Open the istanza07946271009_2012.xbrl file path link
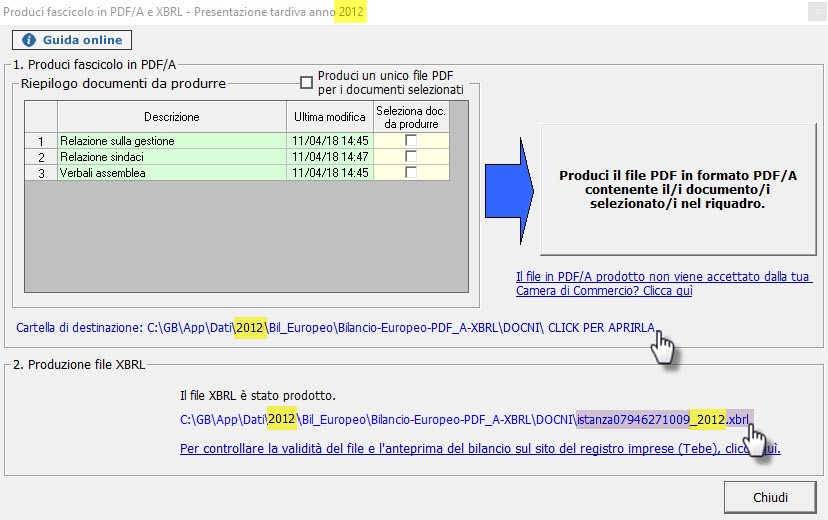 (464, 420)
